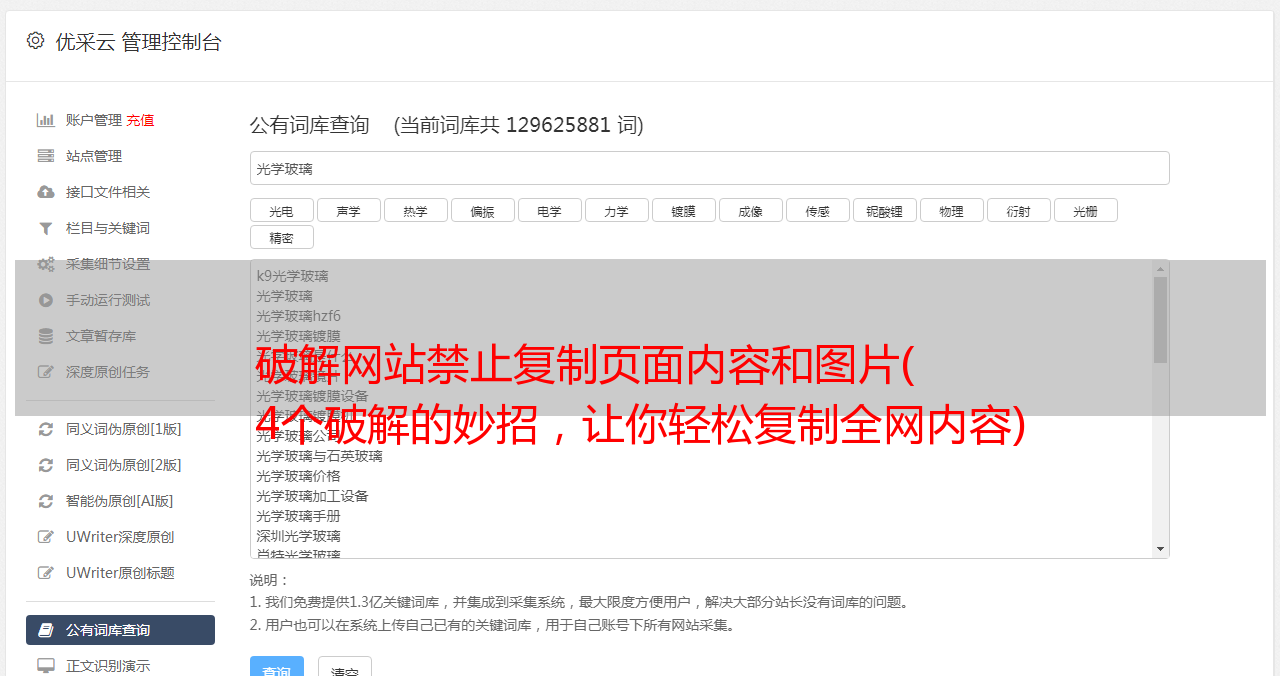Click the 精密 keyword tag button
The width and height of the screenshot is (1280, 676).
[x=281, y=237]
